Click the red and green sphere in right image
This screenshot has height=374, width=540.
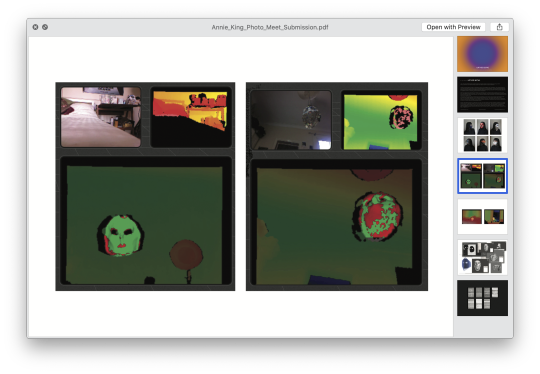(x=378, y=217)
